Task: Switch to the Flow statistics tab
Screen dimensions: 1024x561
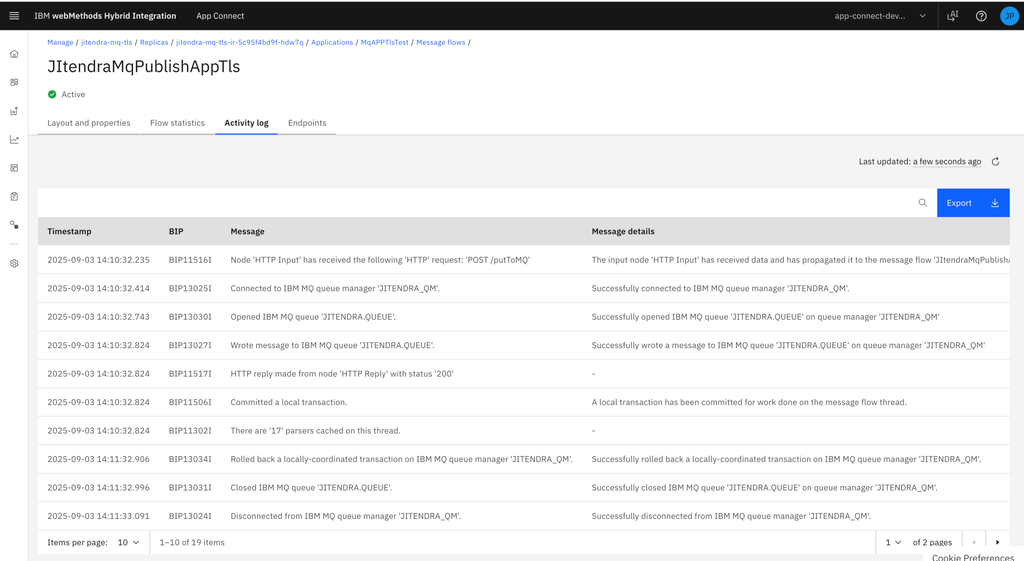Action: [177, 123]
